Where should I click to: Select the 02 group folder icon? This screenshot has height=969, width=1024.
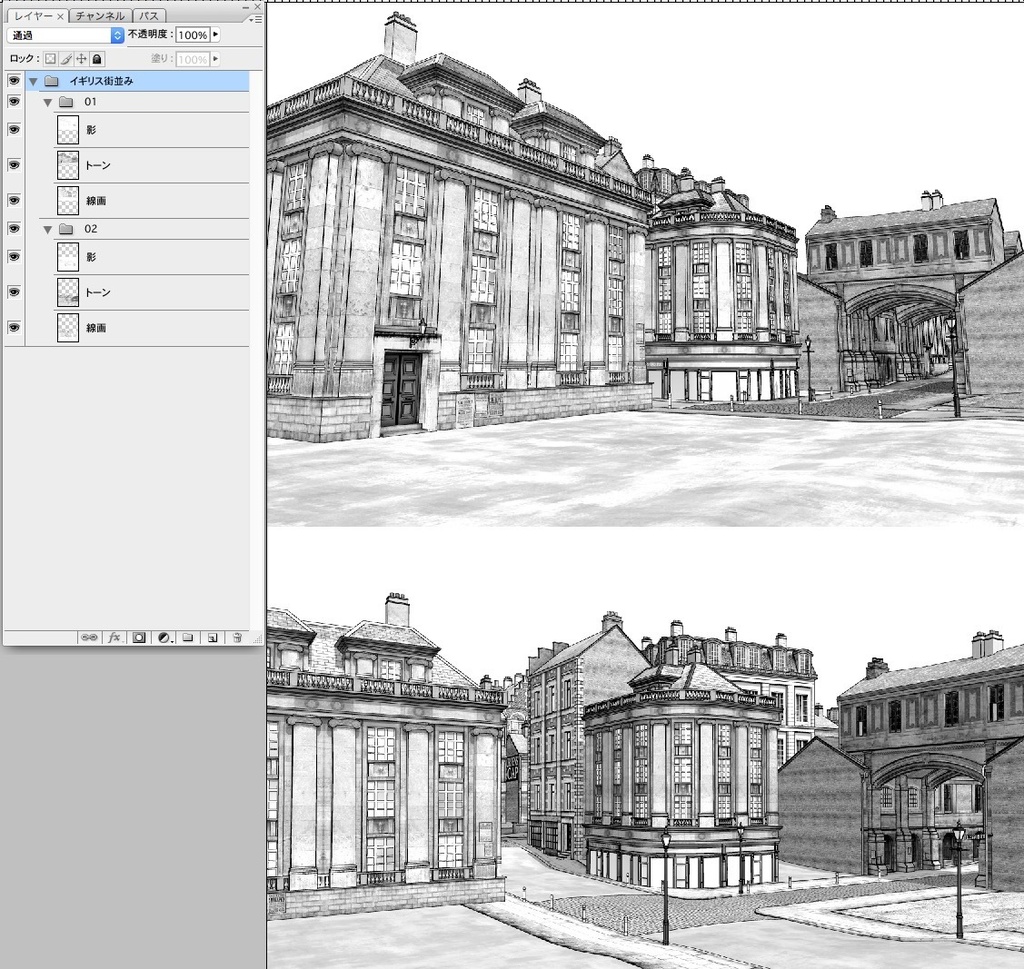point(66,229)
